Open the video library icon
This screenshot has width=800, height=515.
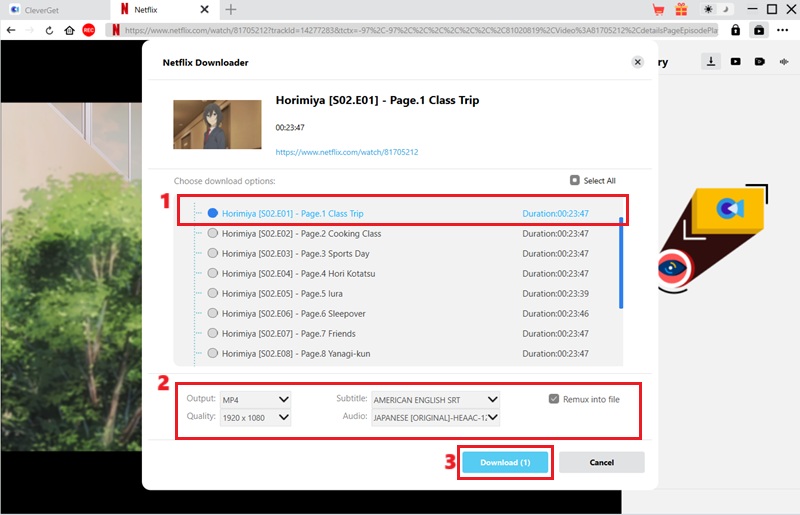click(735, 62)
